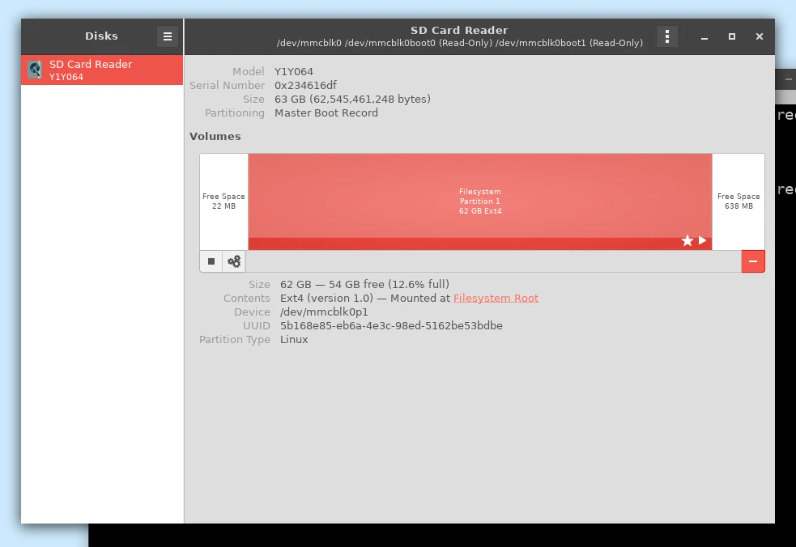Open the Disks hamburger application menu

[x=168, y=37]
